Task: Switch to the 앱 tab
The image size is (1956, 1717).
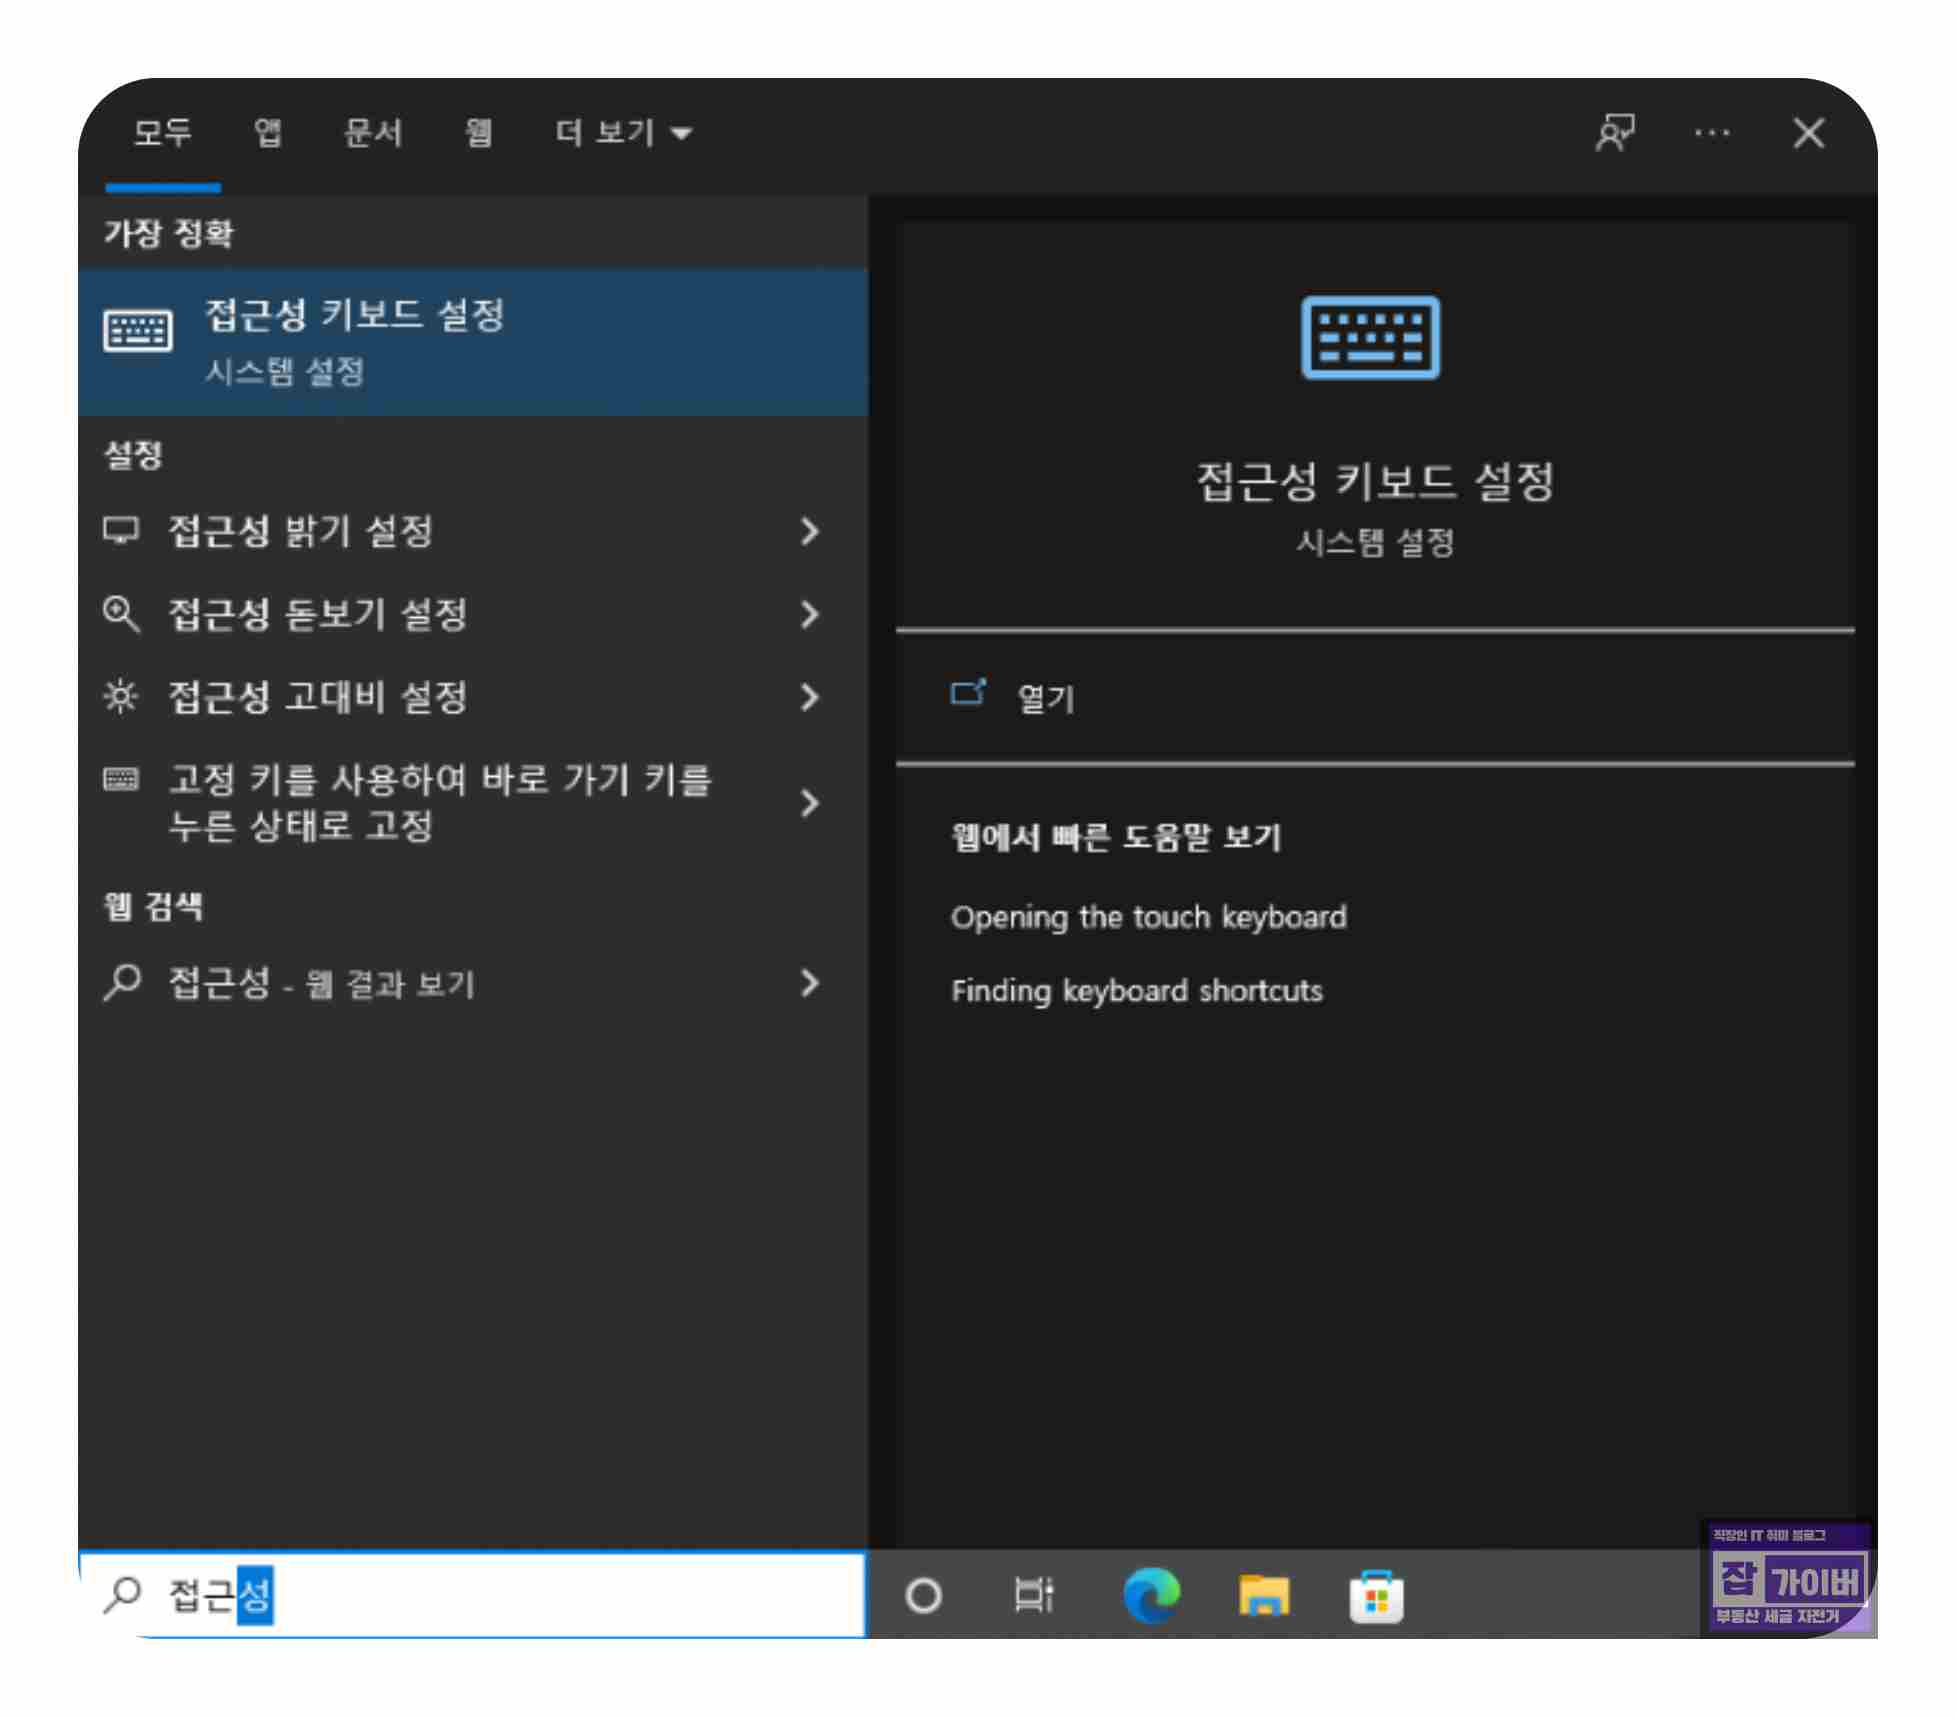Action: (267, 133)
